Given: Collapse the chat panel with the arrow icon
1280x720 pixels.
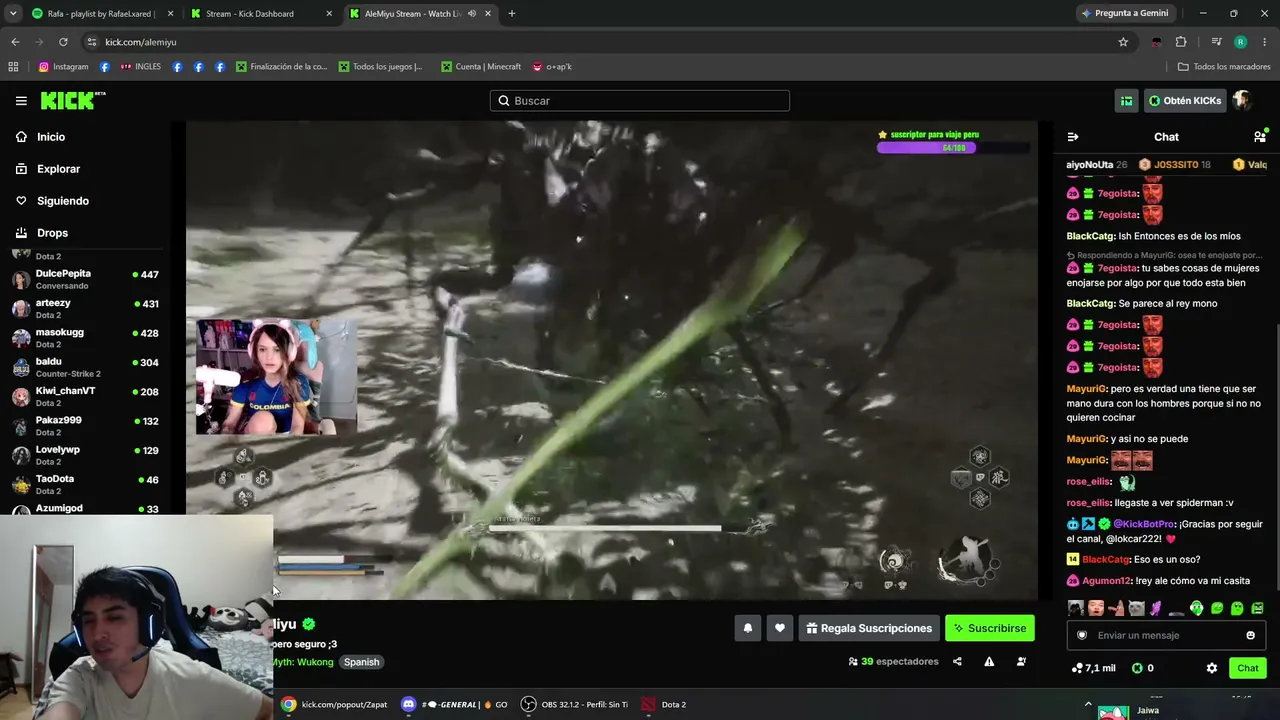Looking at the screenshot, I should (x=1073, y=137).
